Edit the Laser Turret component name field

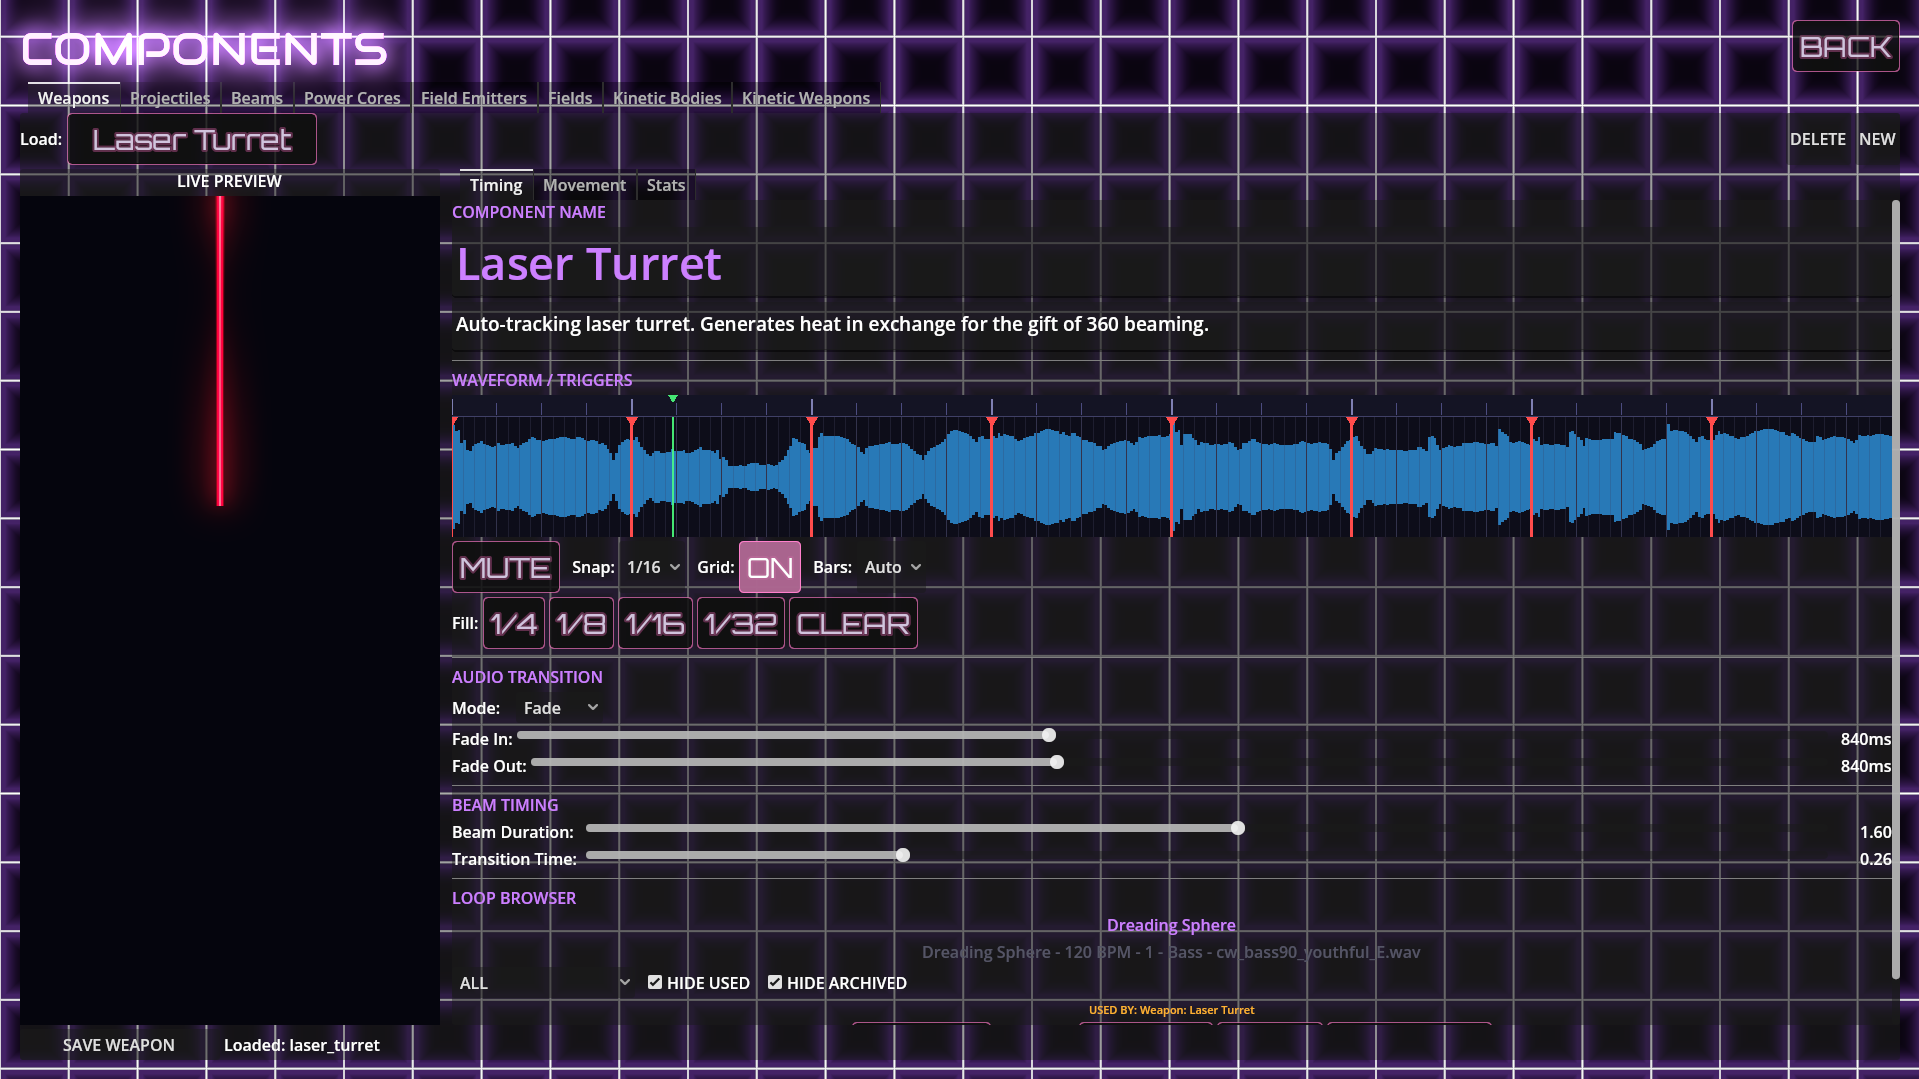(x=1172, y=264)
